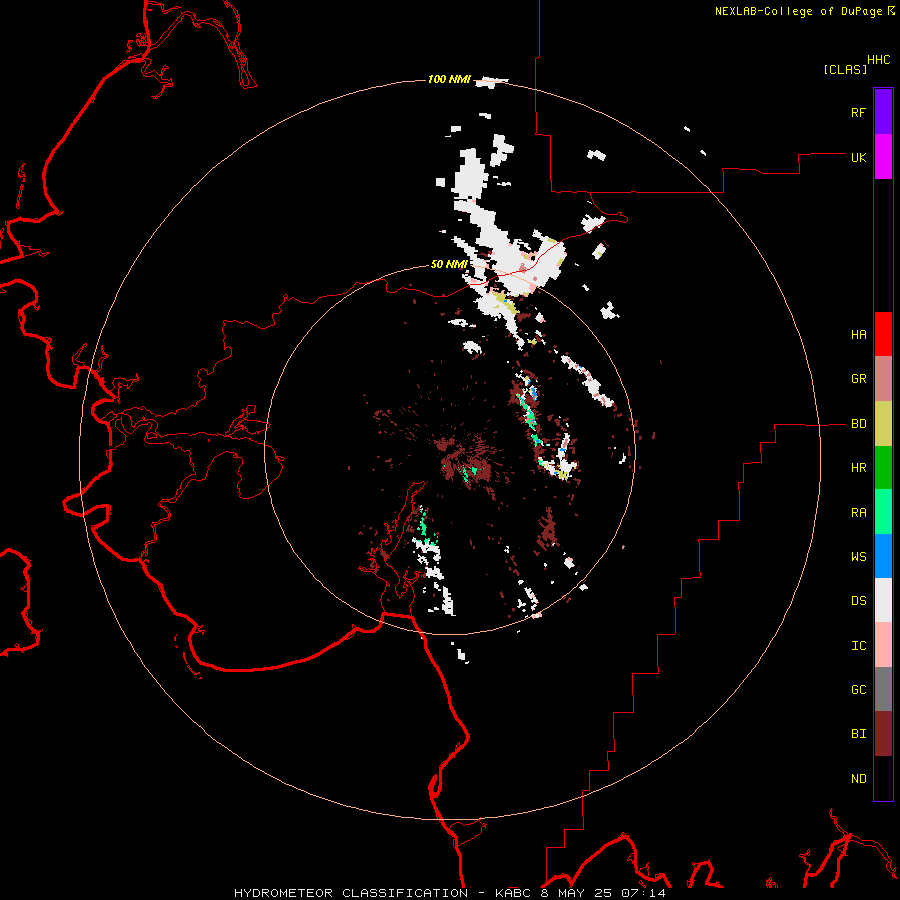Click the RF legend label
900x900 pixels.
(858, 112)
